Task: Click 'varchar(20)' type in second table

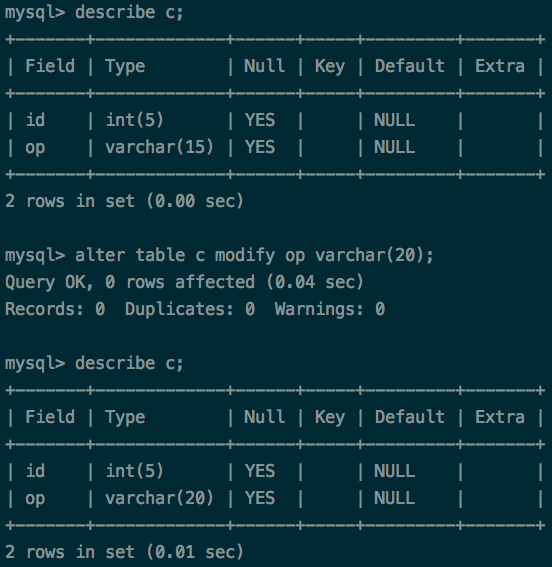Action: pyautogui.click(x=159, y=498)
